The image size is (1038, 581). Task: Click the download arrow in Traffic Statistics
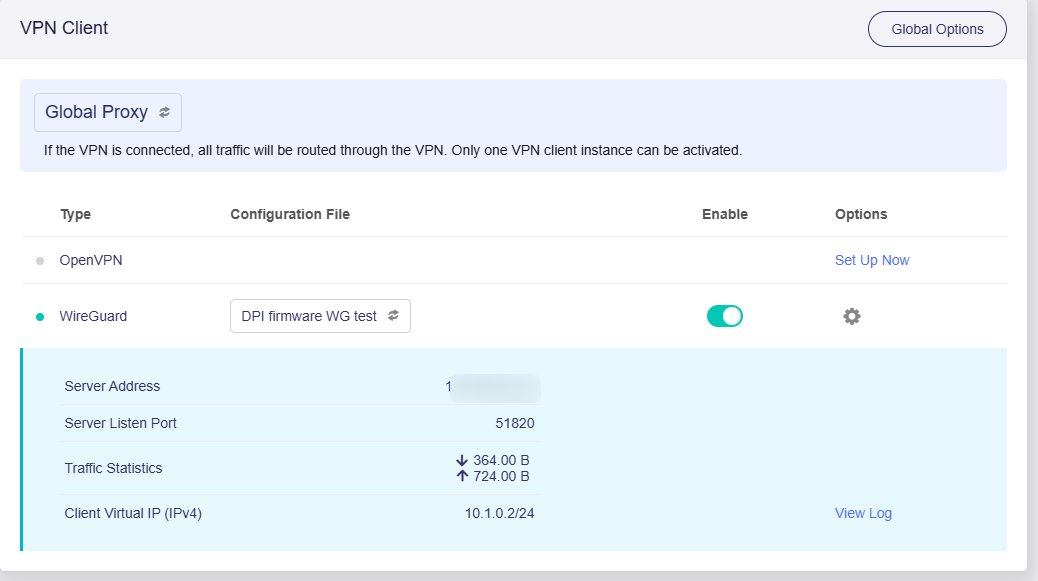pyautogui.click(x=462, y=460)
